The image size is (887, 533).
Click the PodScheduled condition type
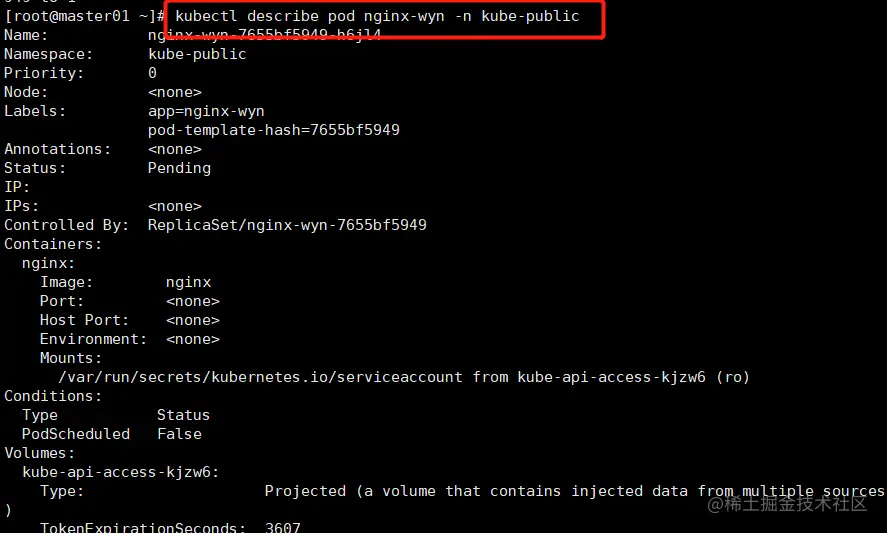click(76, 434)
